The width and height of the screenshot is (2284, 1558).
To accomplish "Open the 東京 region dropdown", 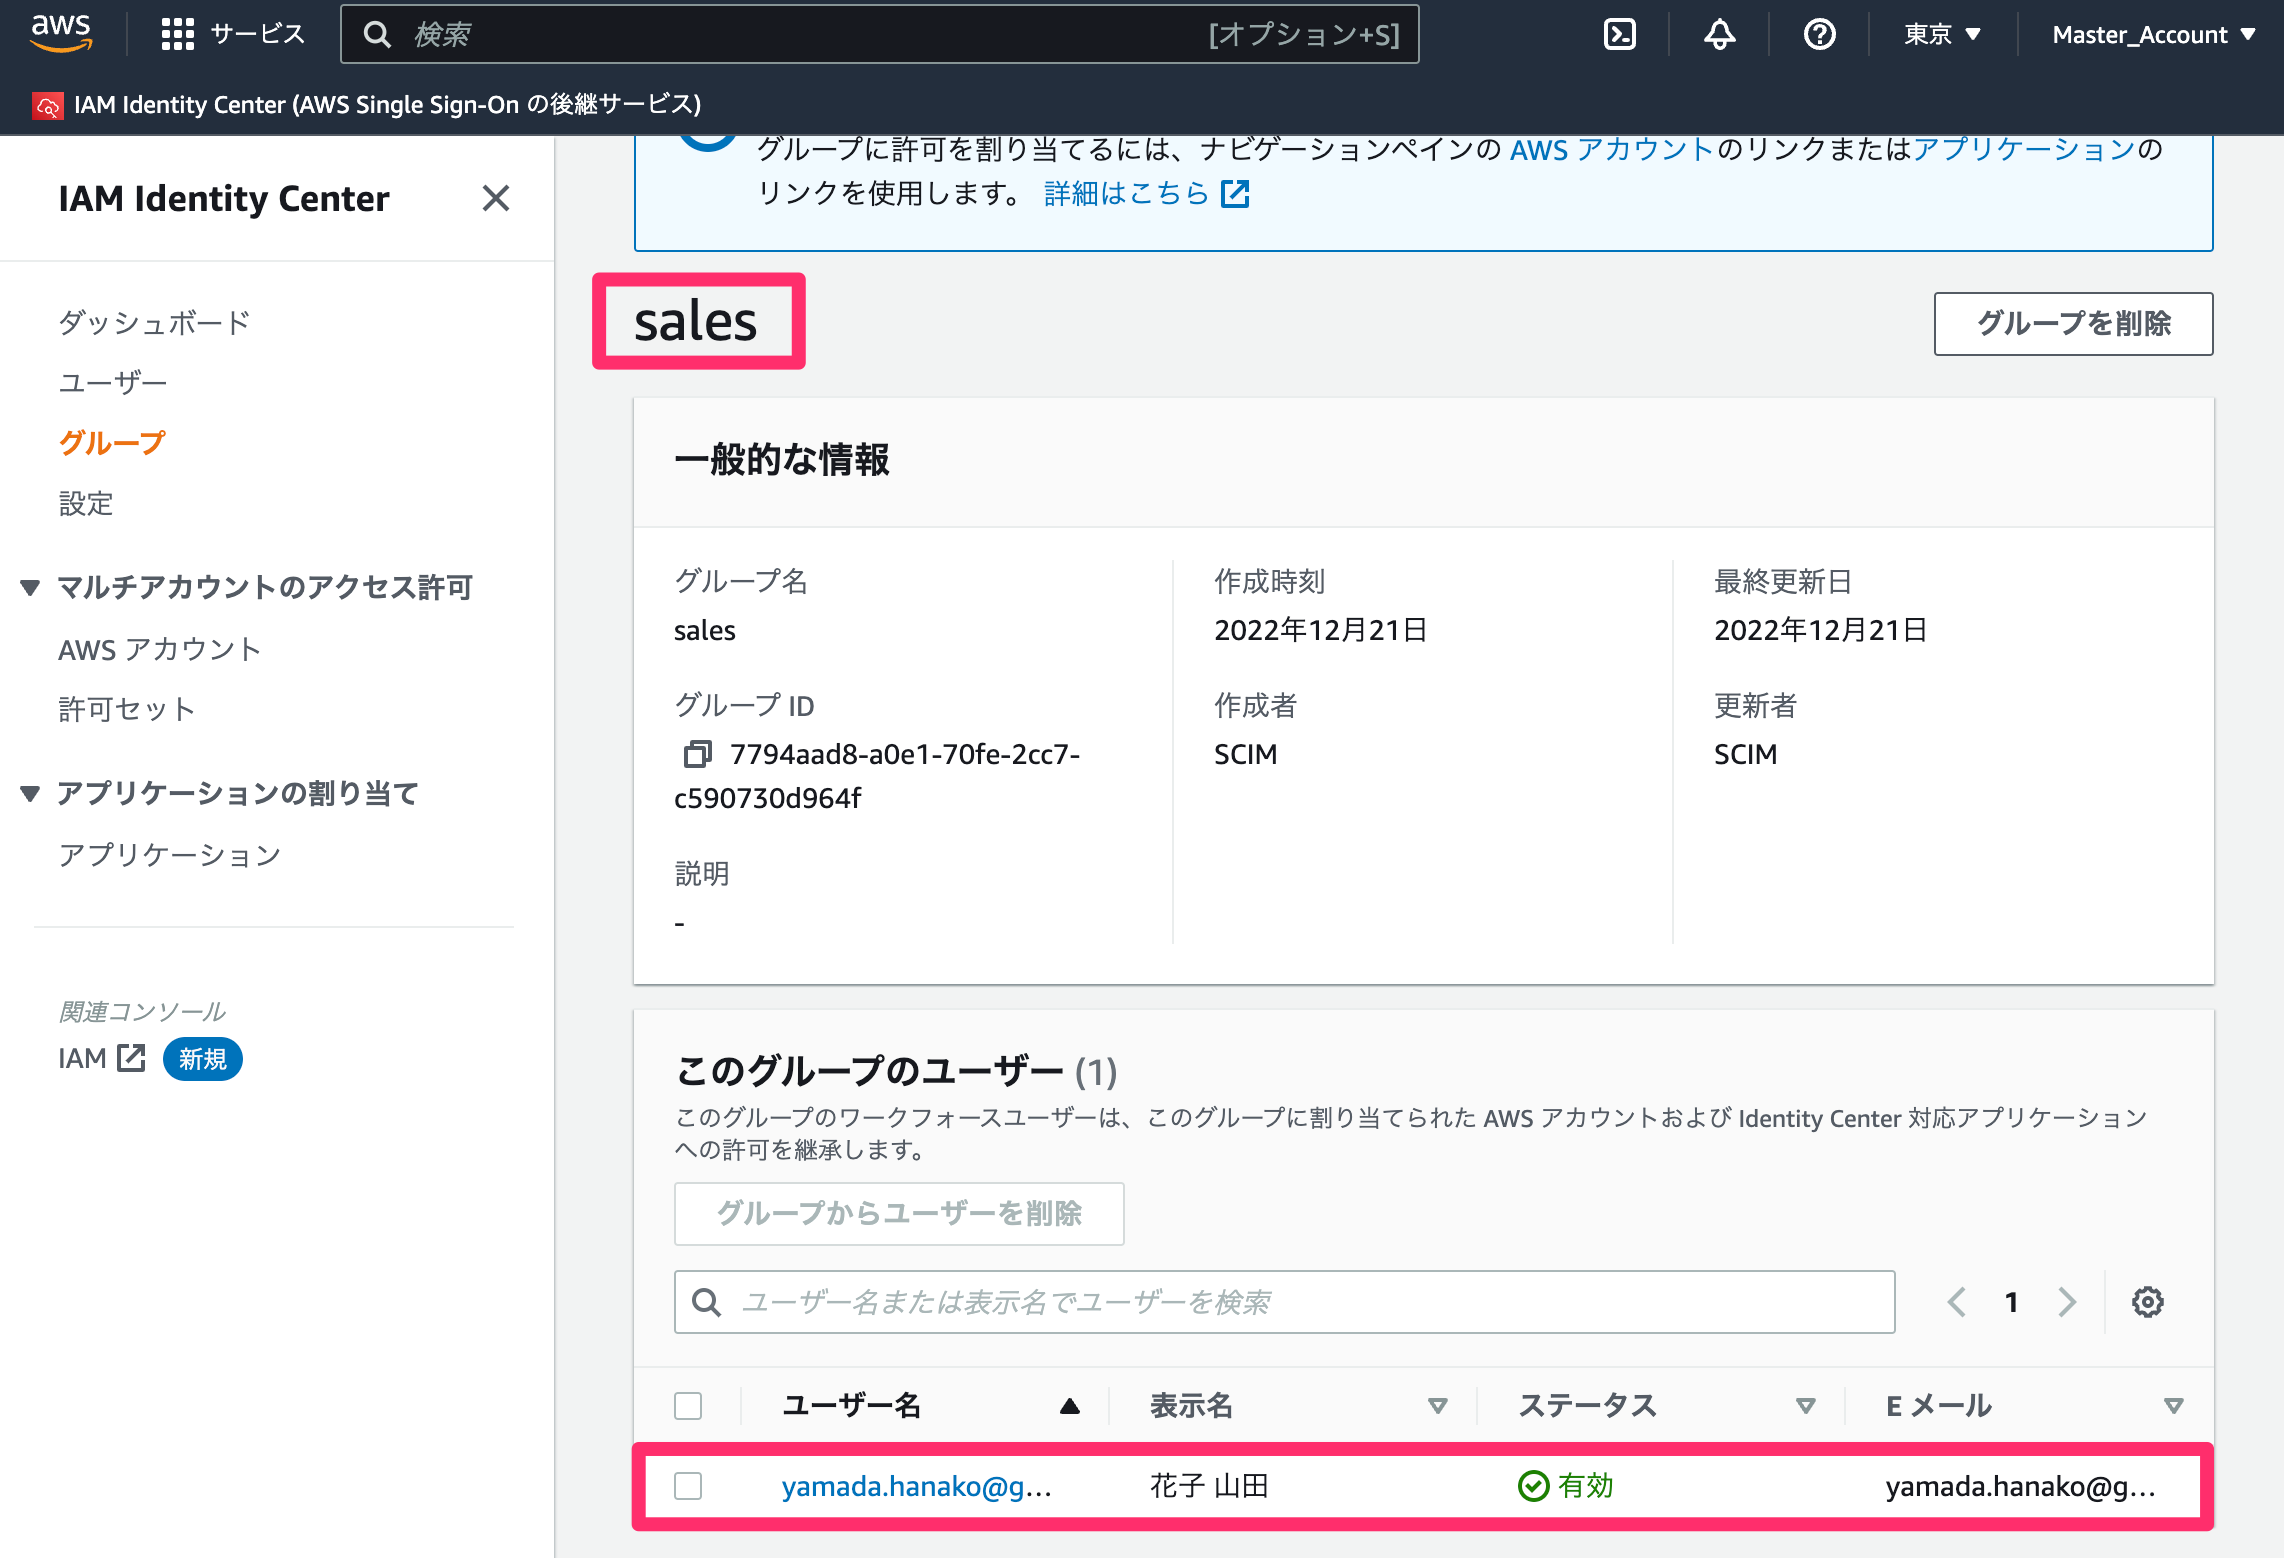I will click(x=1942, y=35).
